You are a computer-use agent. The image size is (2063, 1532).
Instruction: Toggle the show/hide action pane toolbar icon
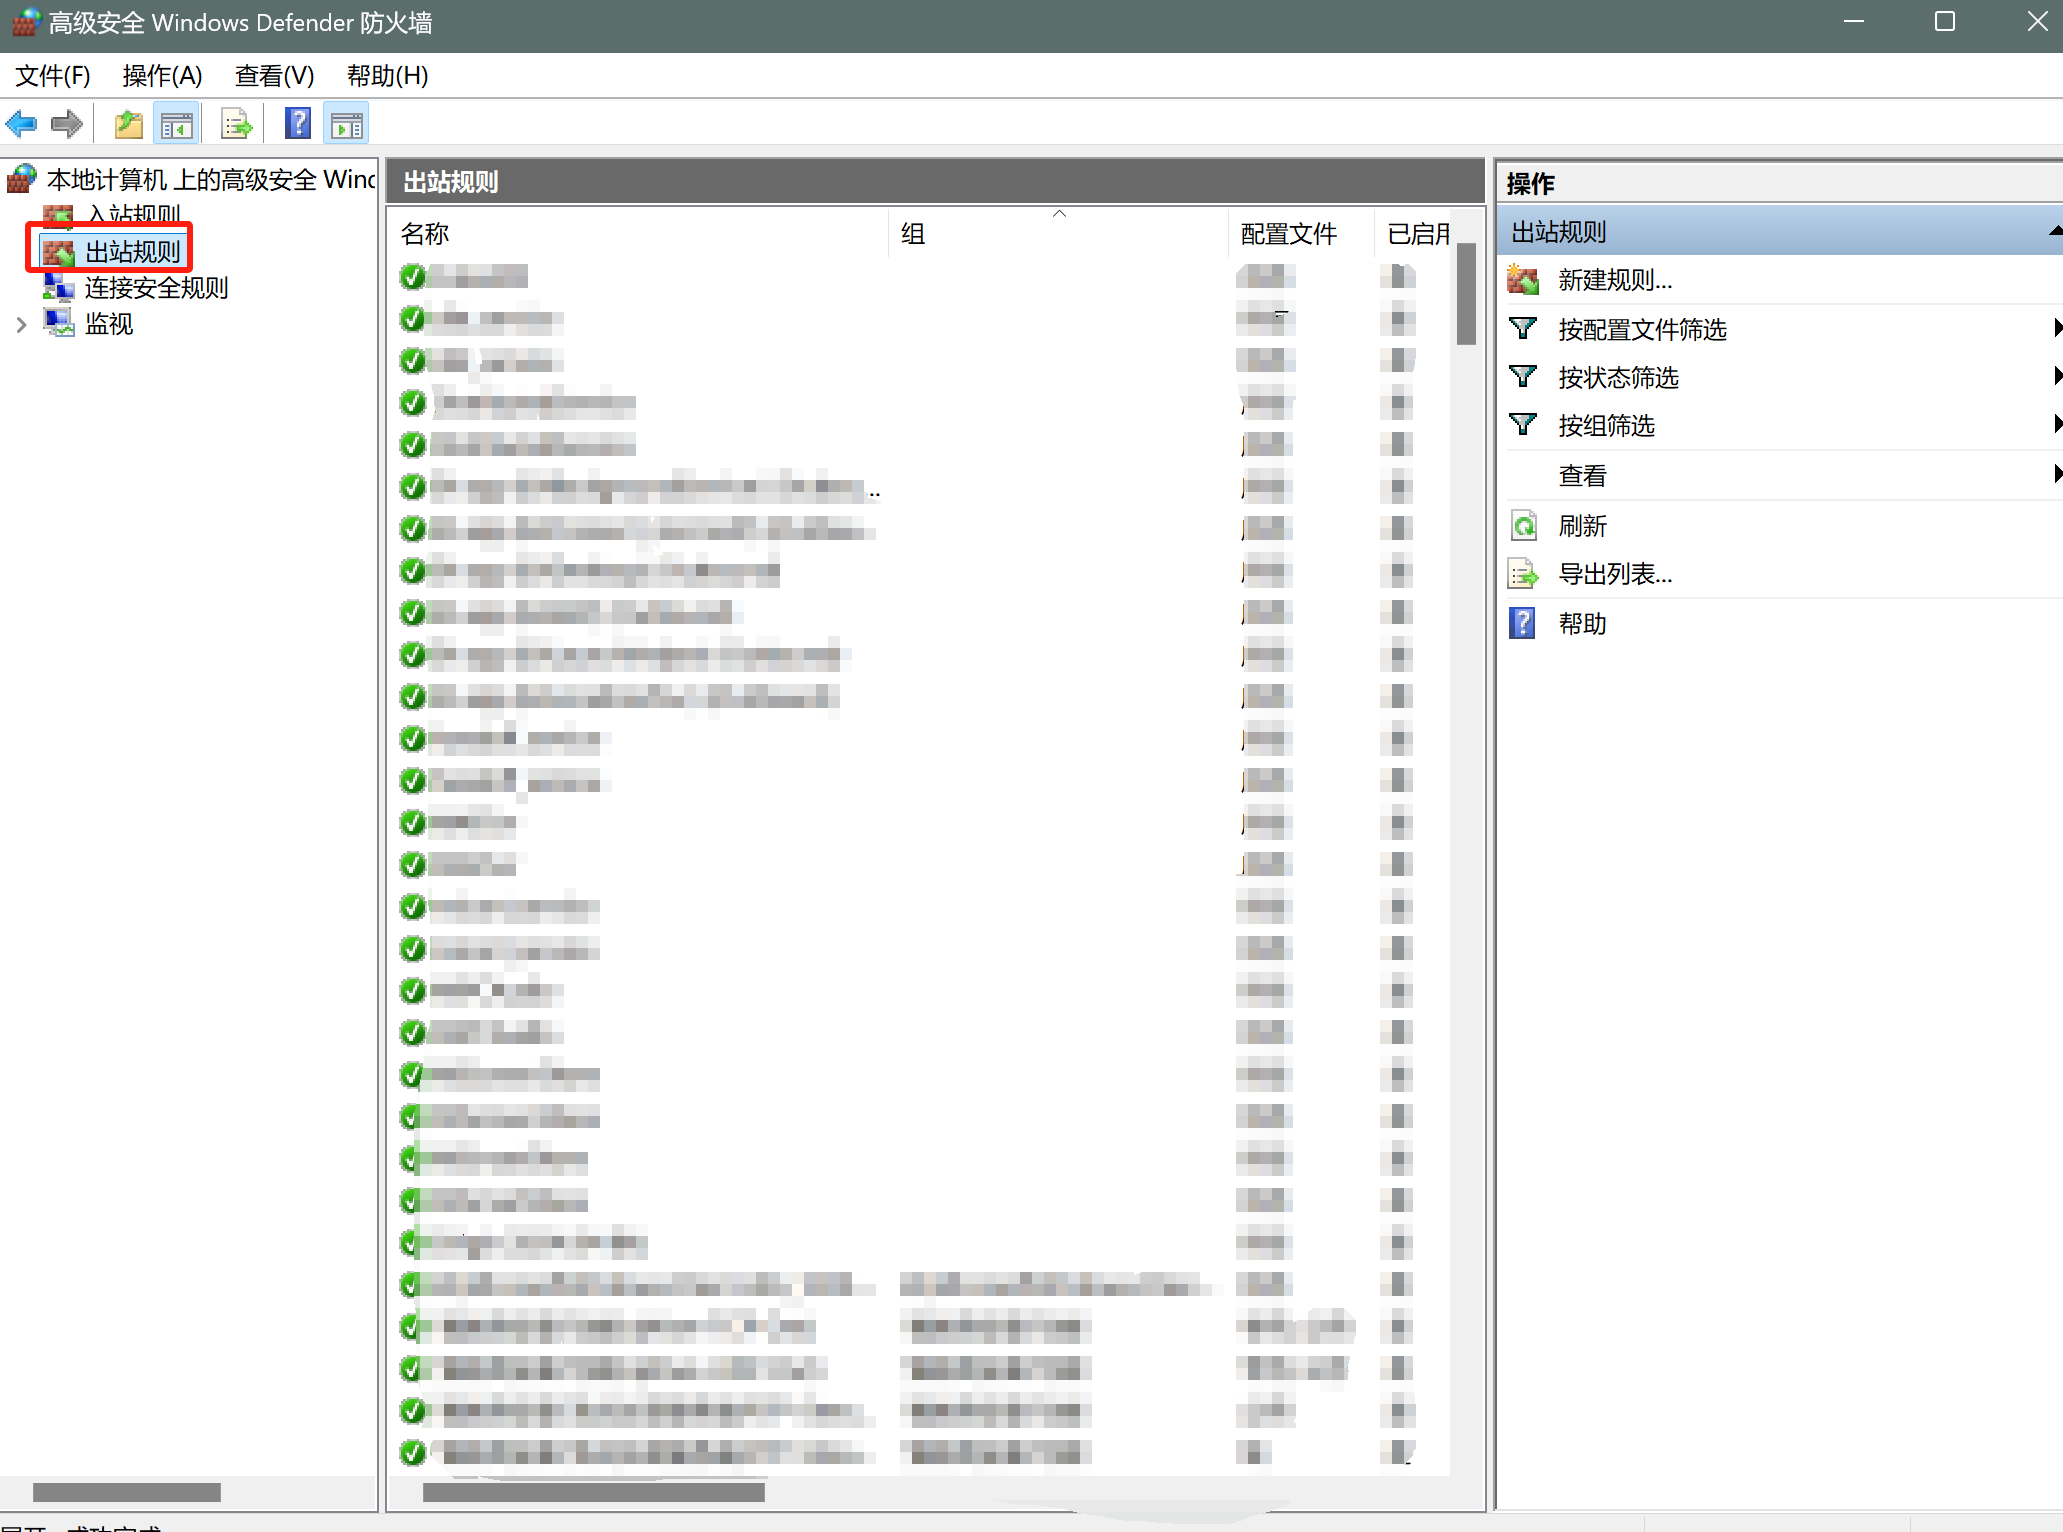pyautogui.click(x=347, y=125)
